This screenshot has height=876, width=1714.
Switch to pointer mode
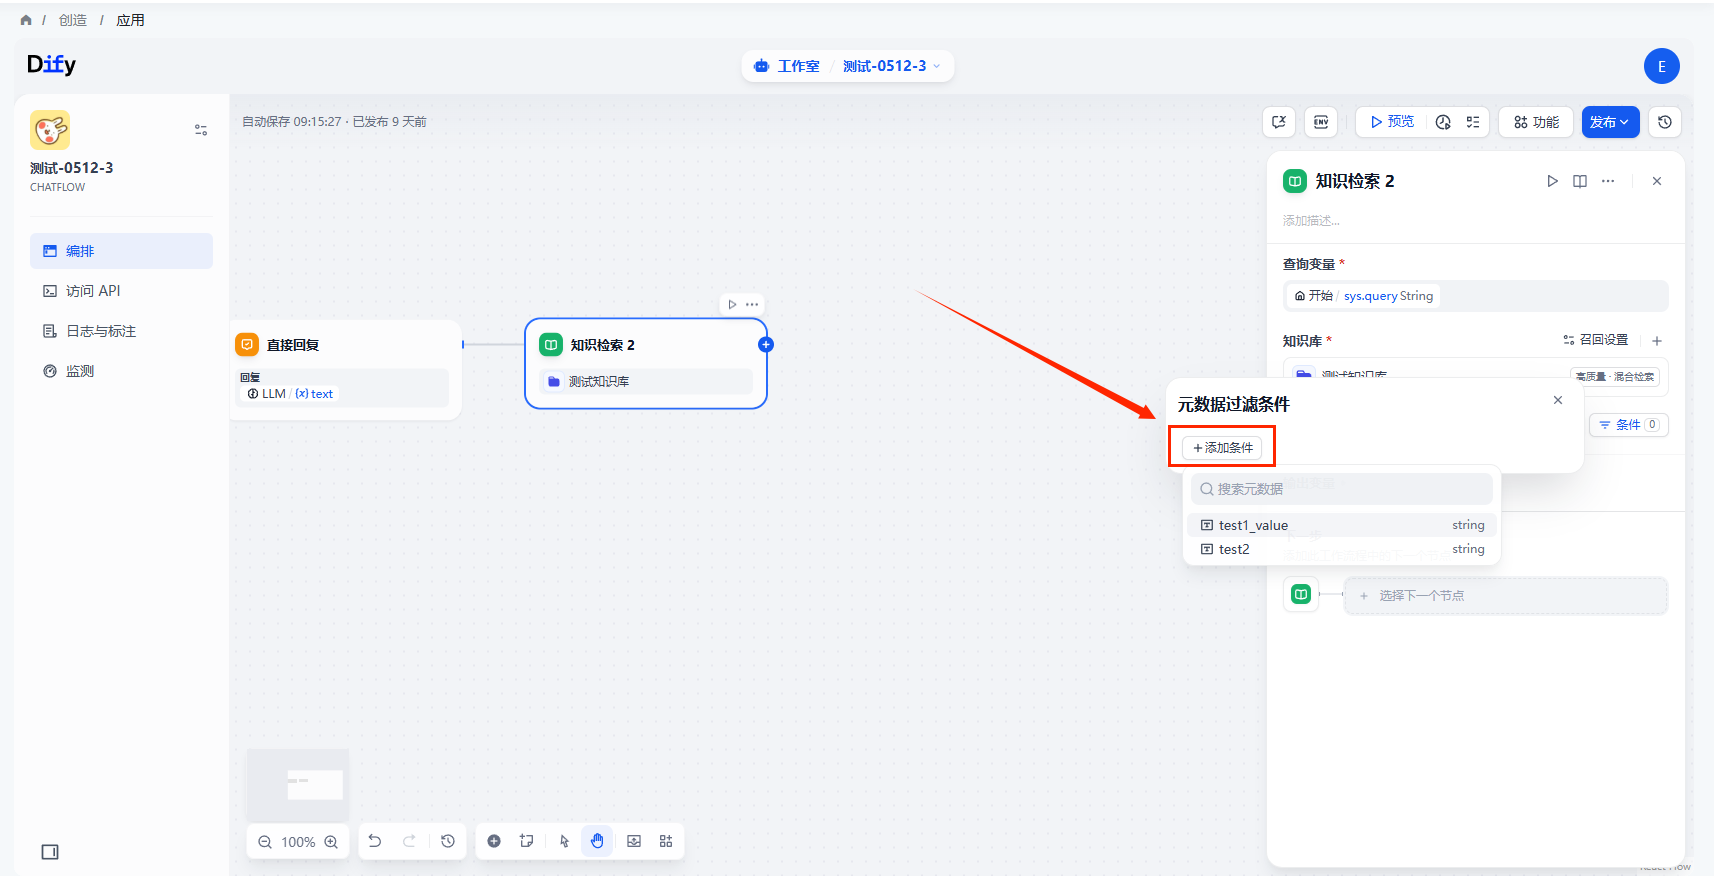click(564, 841)
